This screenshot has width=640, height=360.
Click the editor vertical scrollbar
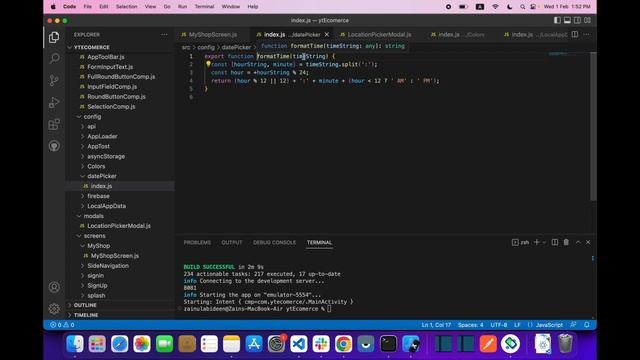pos(593,127)
